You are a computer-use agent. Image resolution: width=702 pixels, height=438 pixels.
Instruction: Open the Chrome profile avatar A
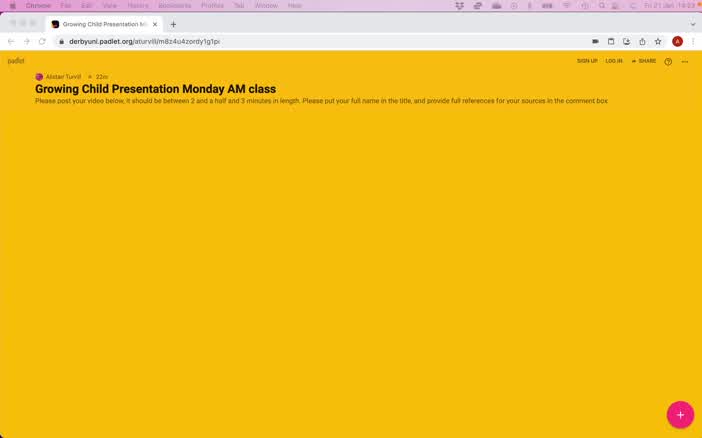pos(677,42)
